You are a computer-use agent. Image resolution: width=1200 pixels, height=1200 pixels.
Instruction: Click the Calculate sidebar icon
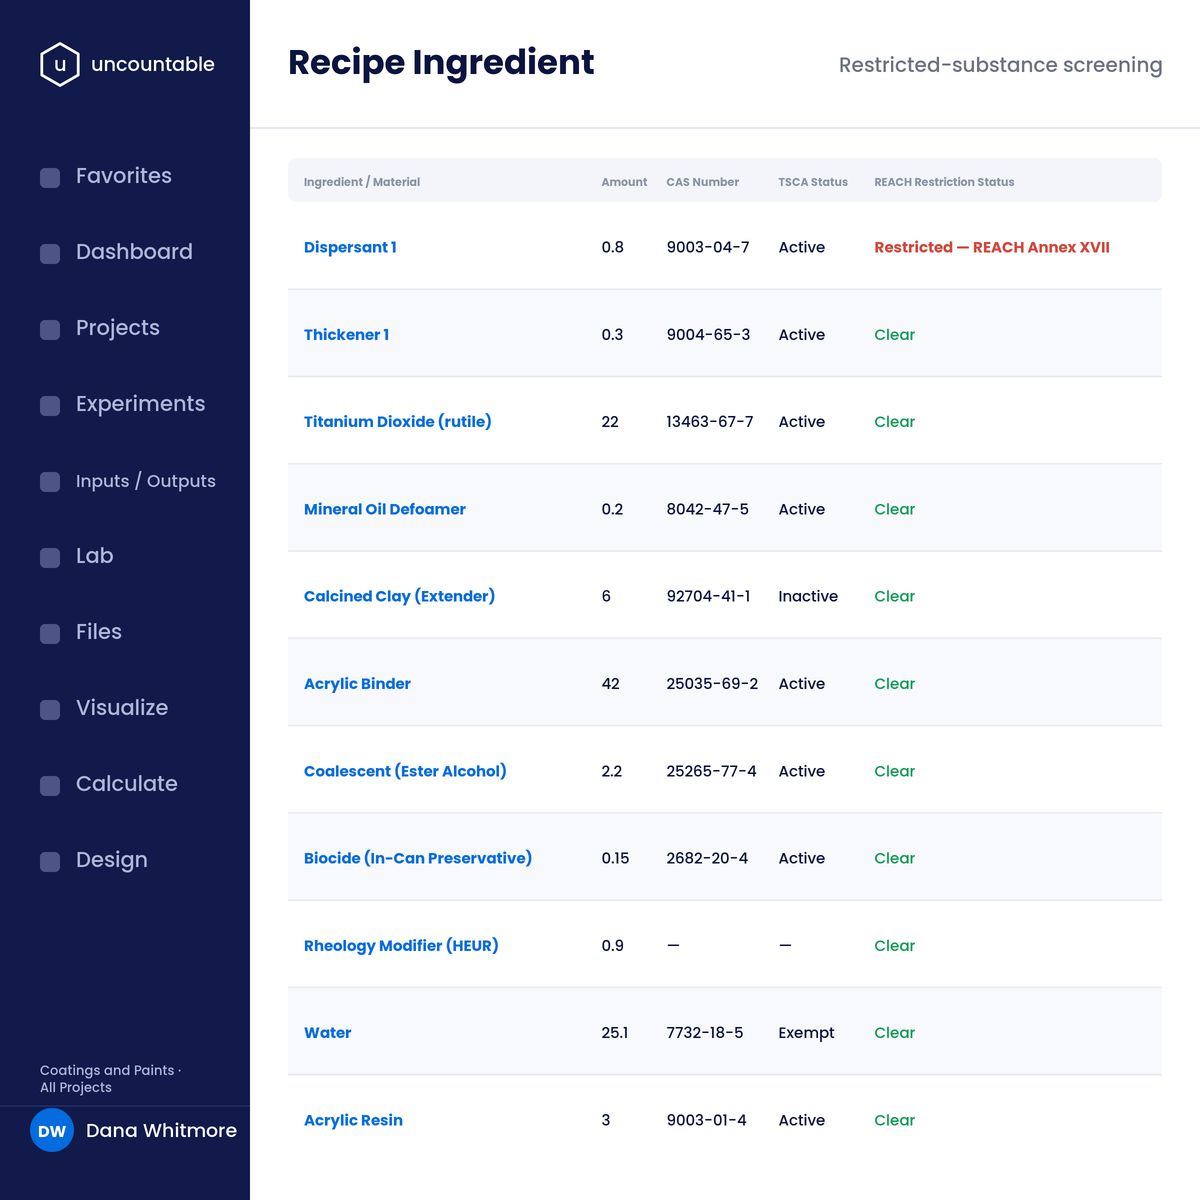(50, 786)
